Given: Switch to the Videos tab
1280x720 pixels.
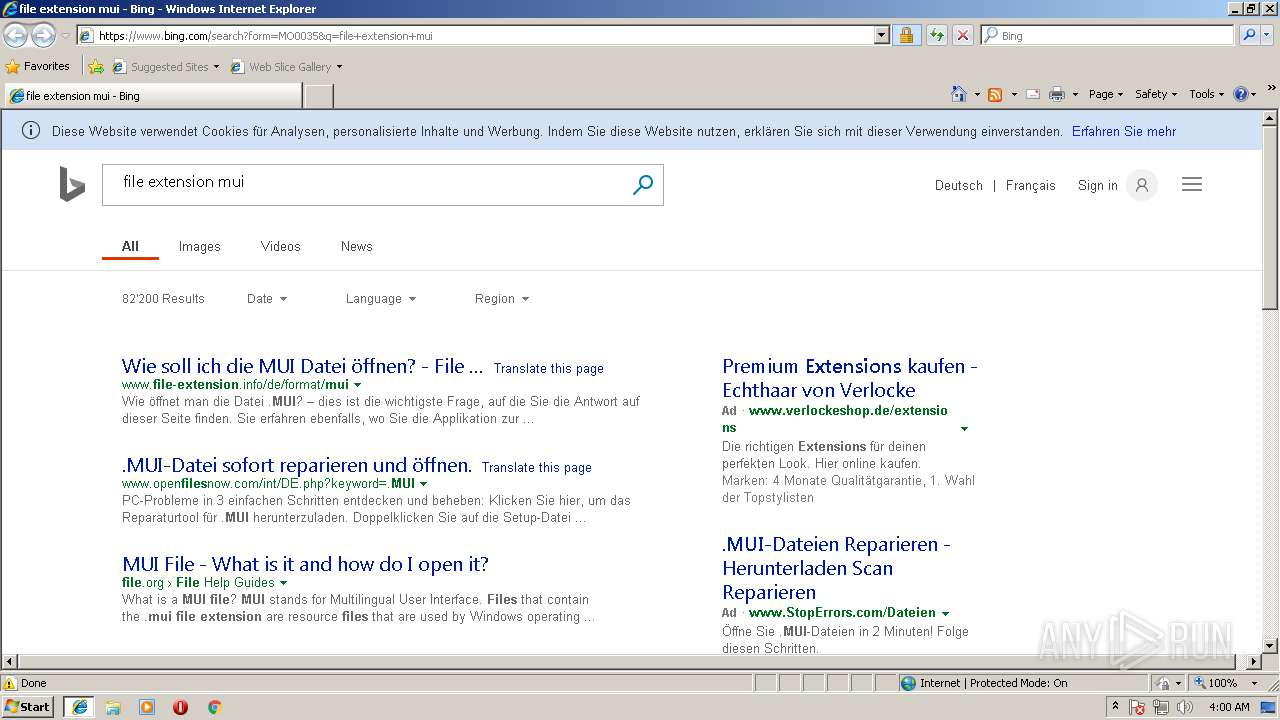Looking at the screenshot, I should coord(280,246).
